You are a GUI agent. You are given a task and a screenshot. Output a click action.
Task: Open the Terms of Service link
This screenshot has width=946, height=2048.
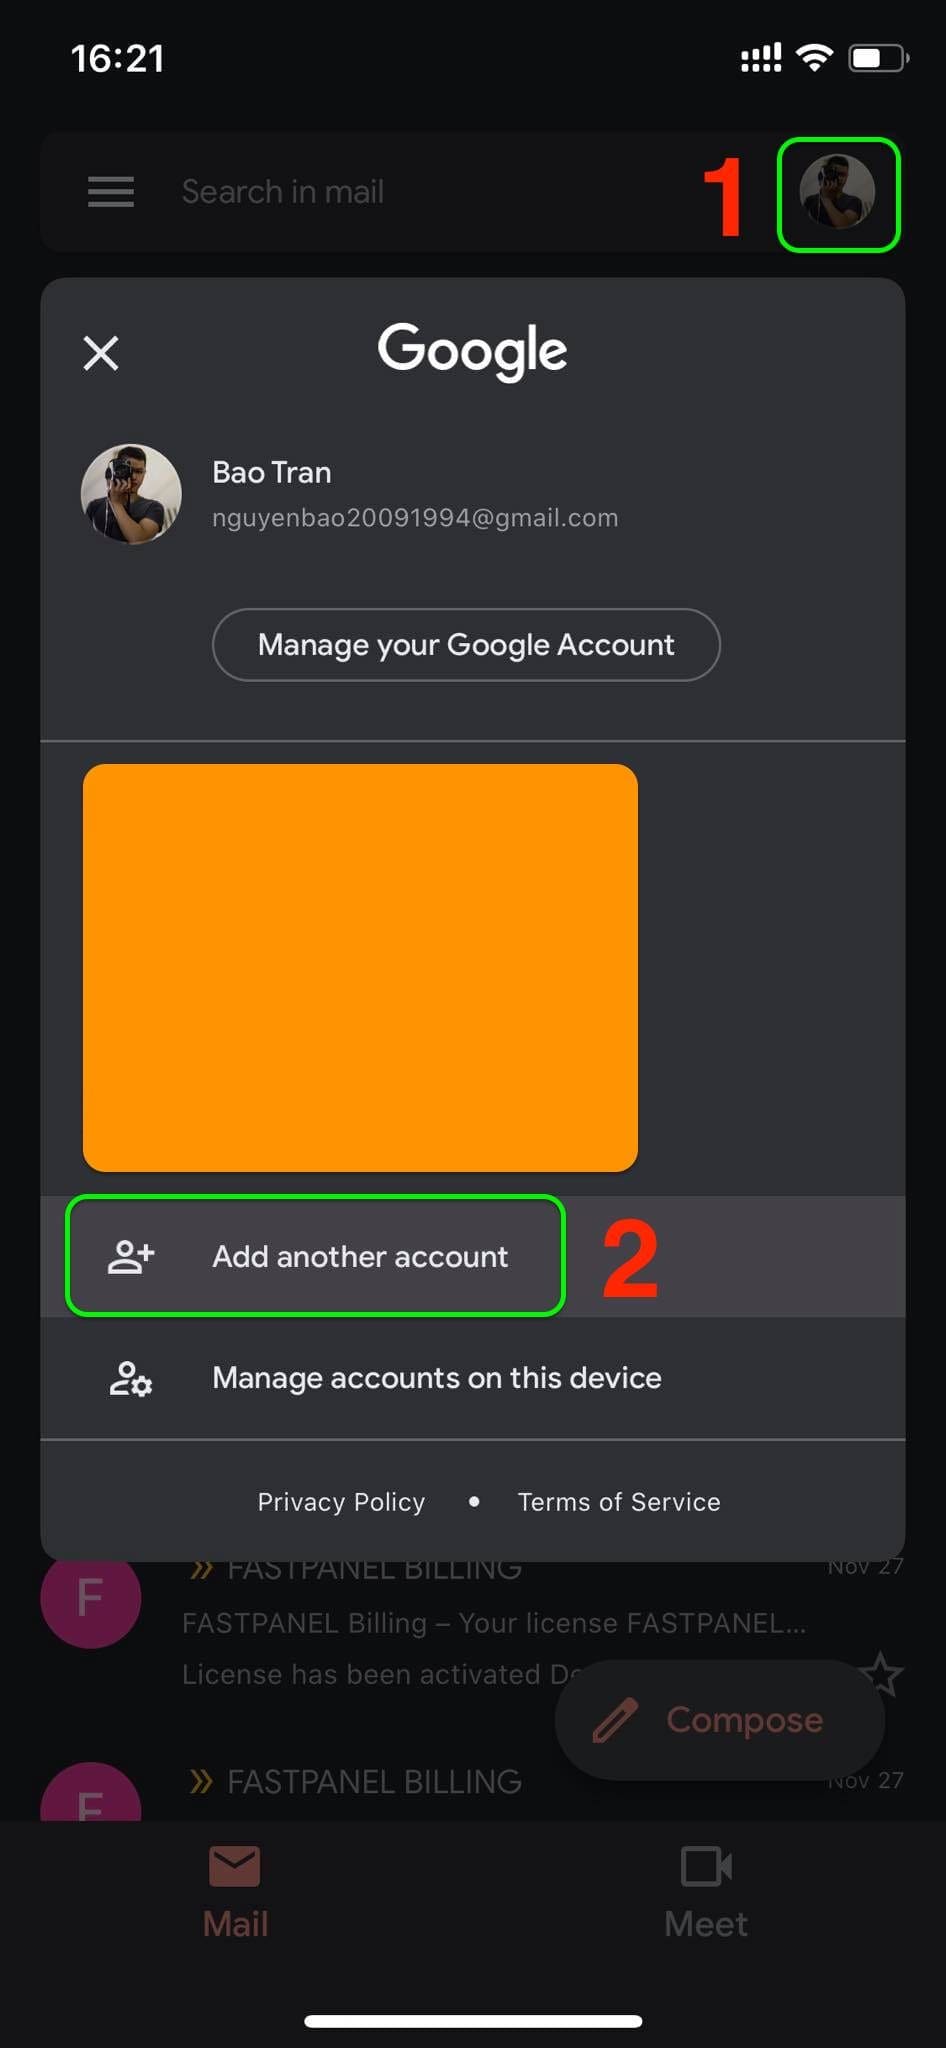[x=618, y=1501]
